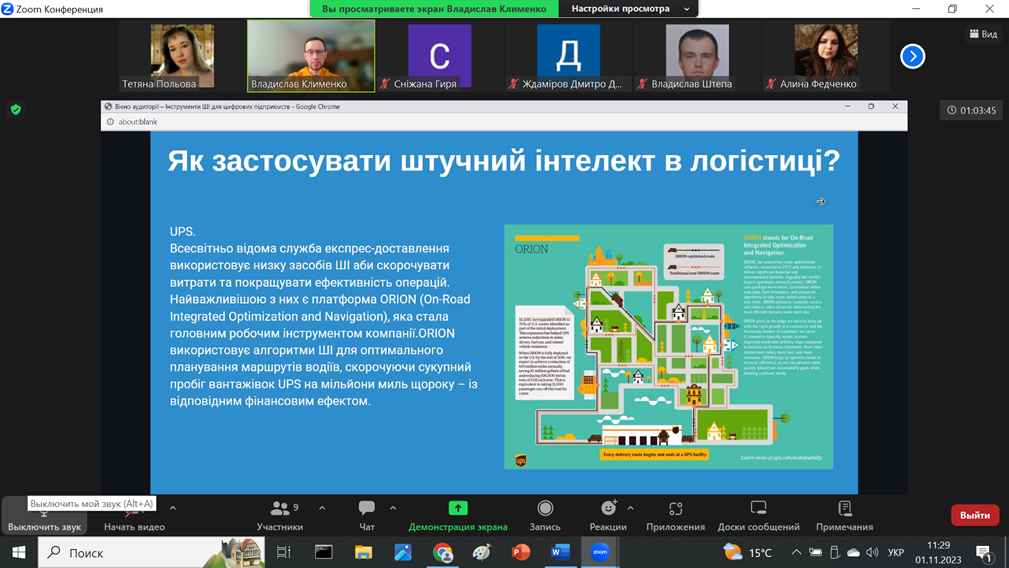Expand chat options arrow
Image resolution: width=1009 pixels, height=568 pixels.
pos(393,508)
